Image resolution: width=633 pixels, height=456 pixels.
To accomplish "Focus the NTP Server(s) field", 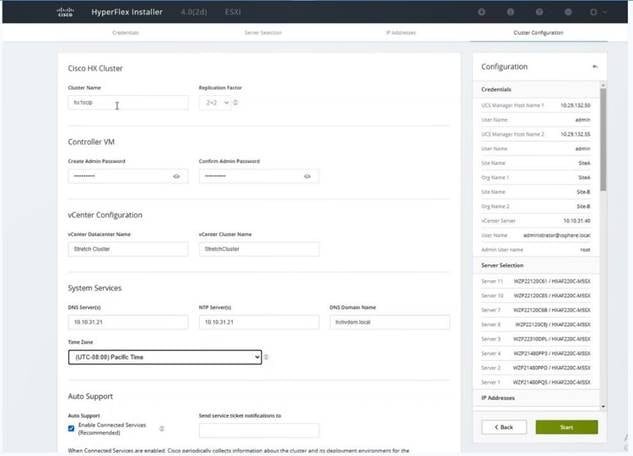I will coord(259,322).
